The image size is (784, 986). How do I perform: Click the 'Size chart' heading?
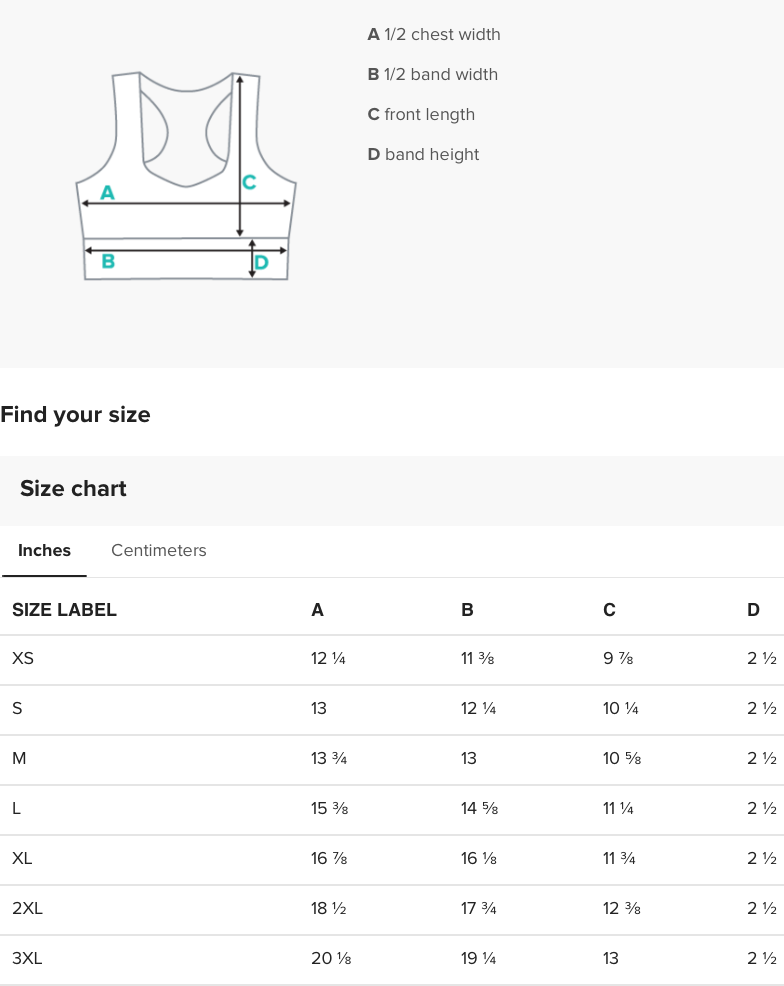[x=73, y=488]
